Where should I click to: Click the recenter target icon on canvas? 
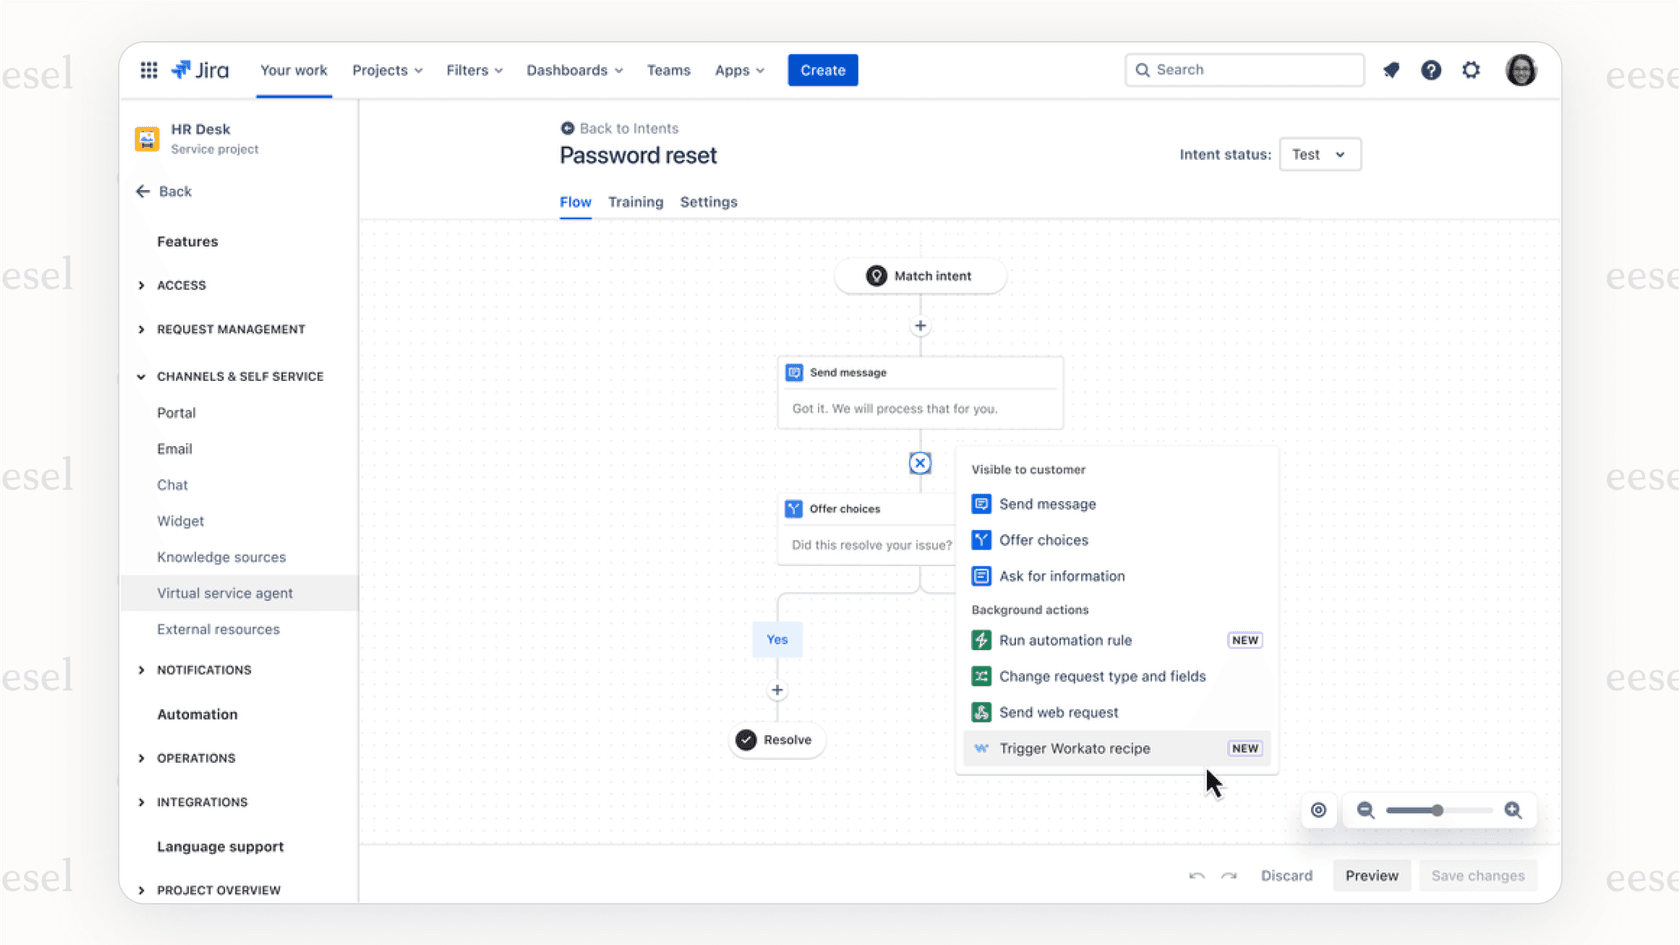[x=1318, y=810]
